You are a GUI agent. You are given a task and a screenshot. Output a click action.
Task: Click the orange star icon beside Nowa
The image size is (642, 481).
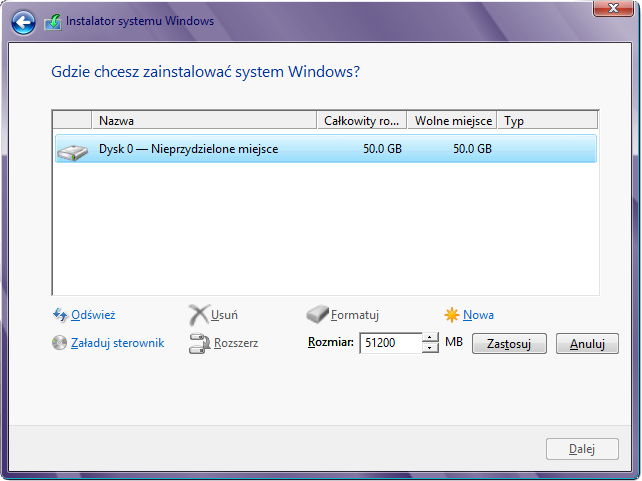click(x=452, y=315)
